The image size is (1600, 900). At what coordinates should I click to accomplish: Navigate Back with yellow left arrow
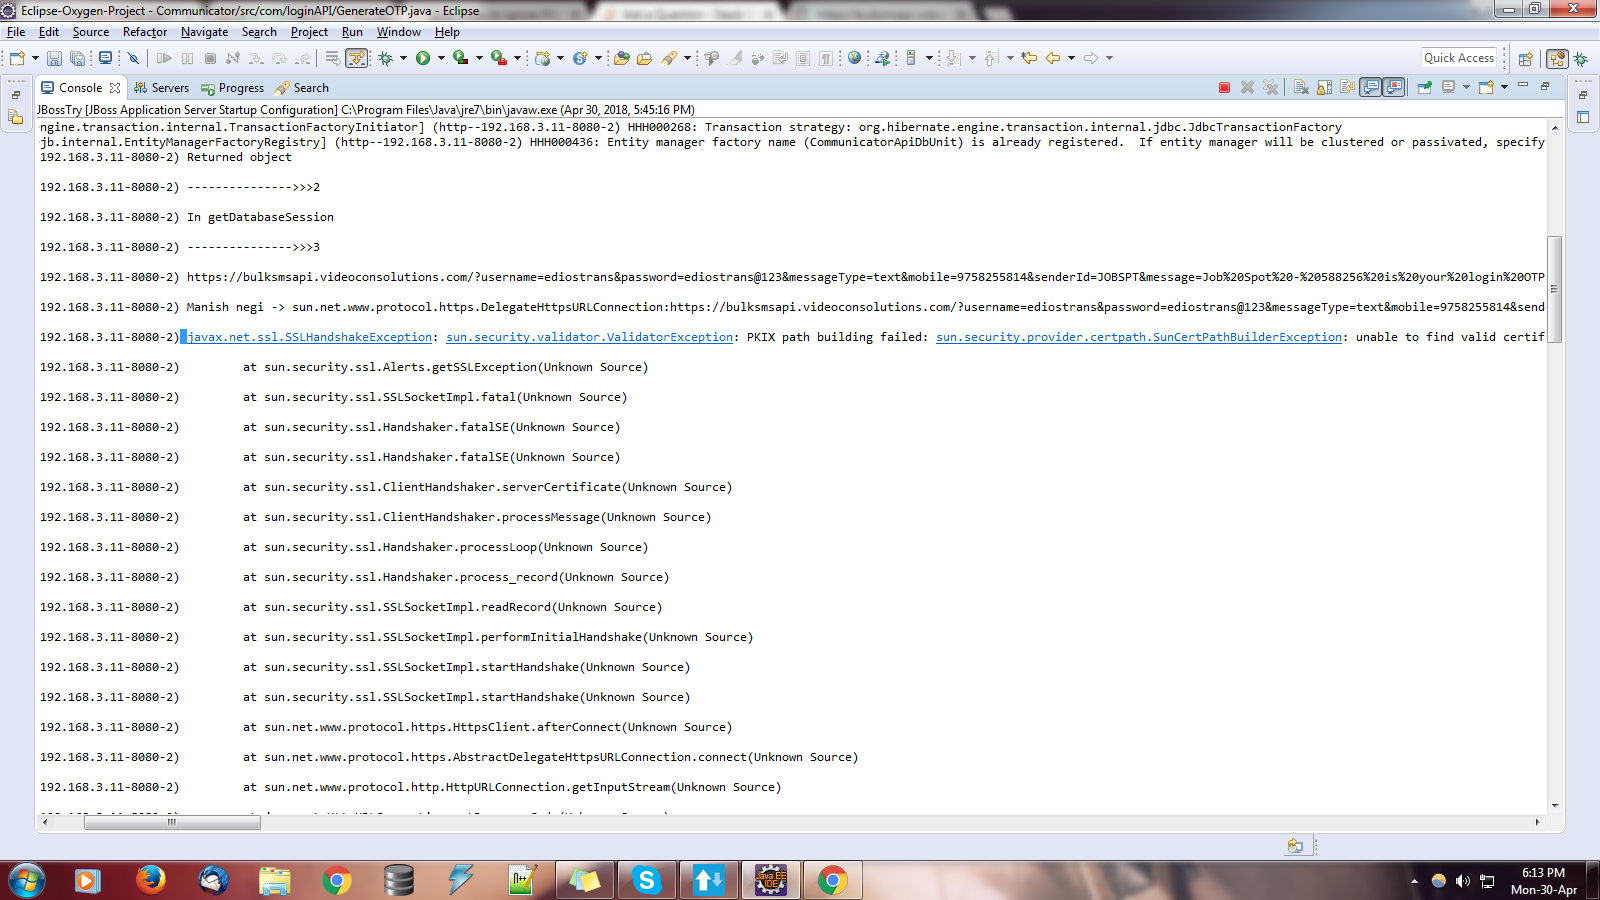click(1053, 58)
